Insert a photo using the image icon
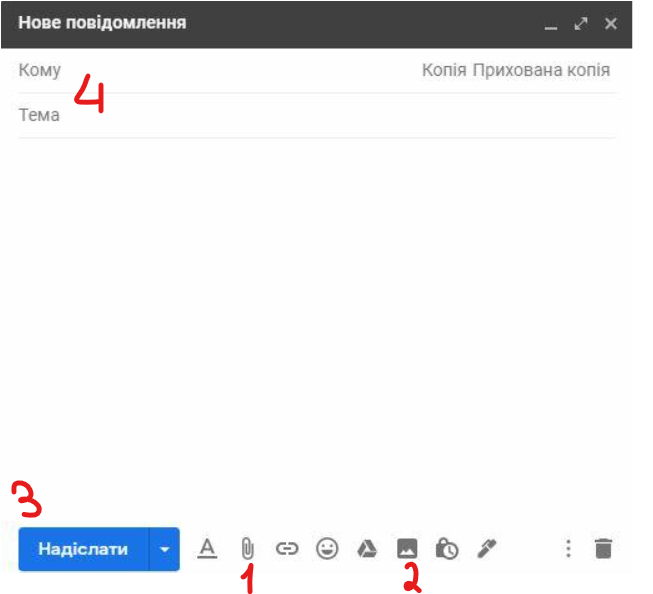 coord(407,548)
